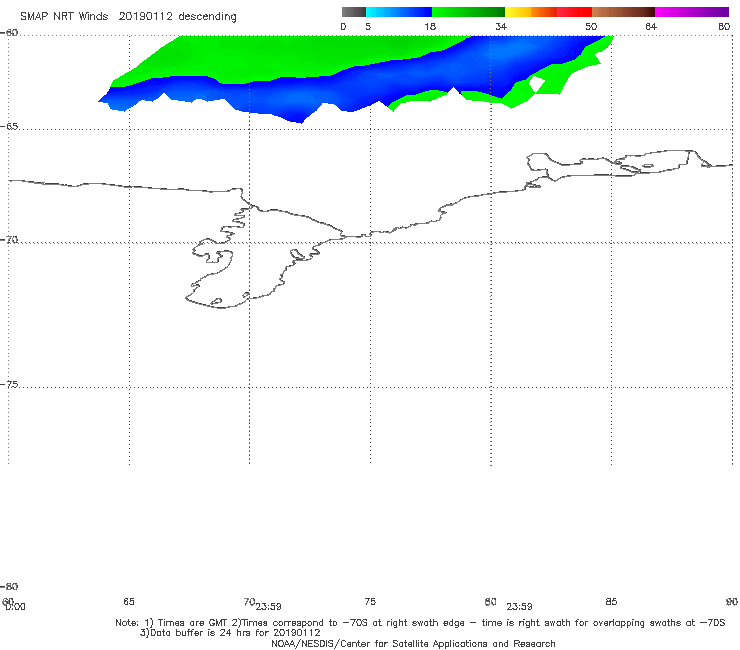Click the color bar scale label '50'
The image size is (740, 650).
tap(591, 27)
